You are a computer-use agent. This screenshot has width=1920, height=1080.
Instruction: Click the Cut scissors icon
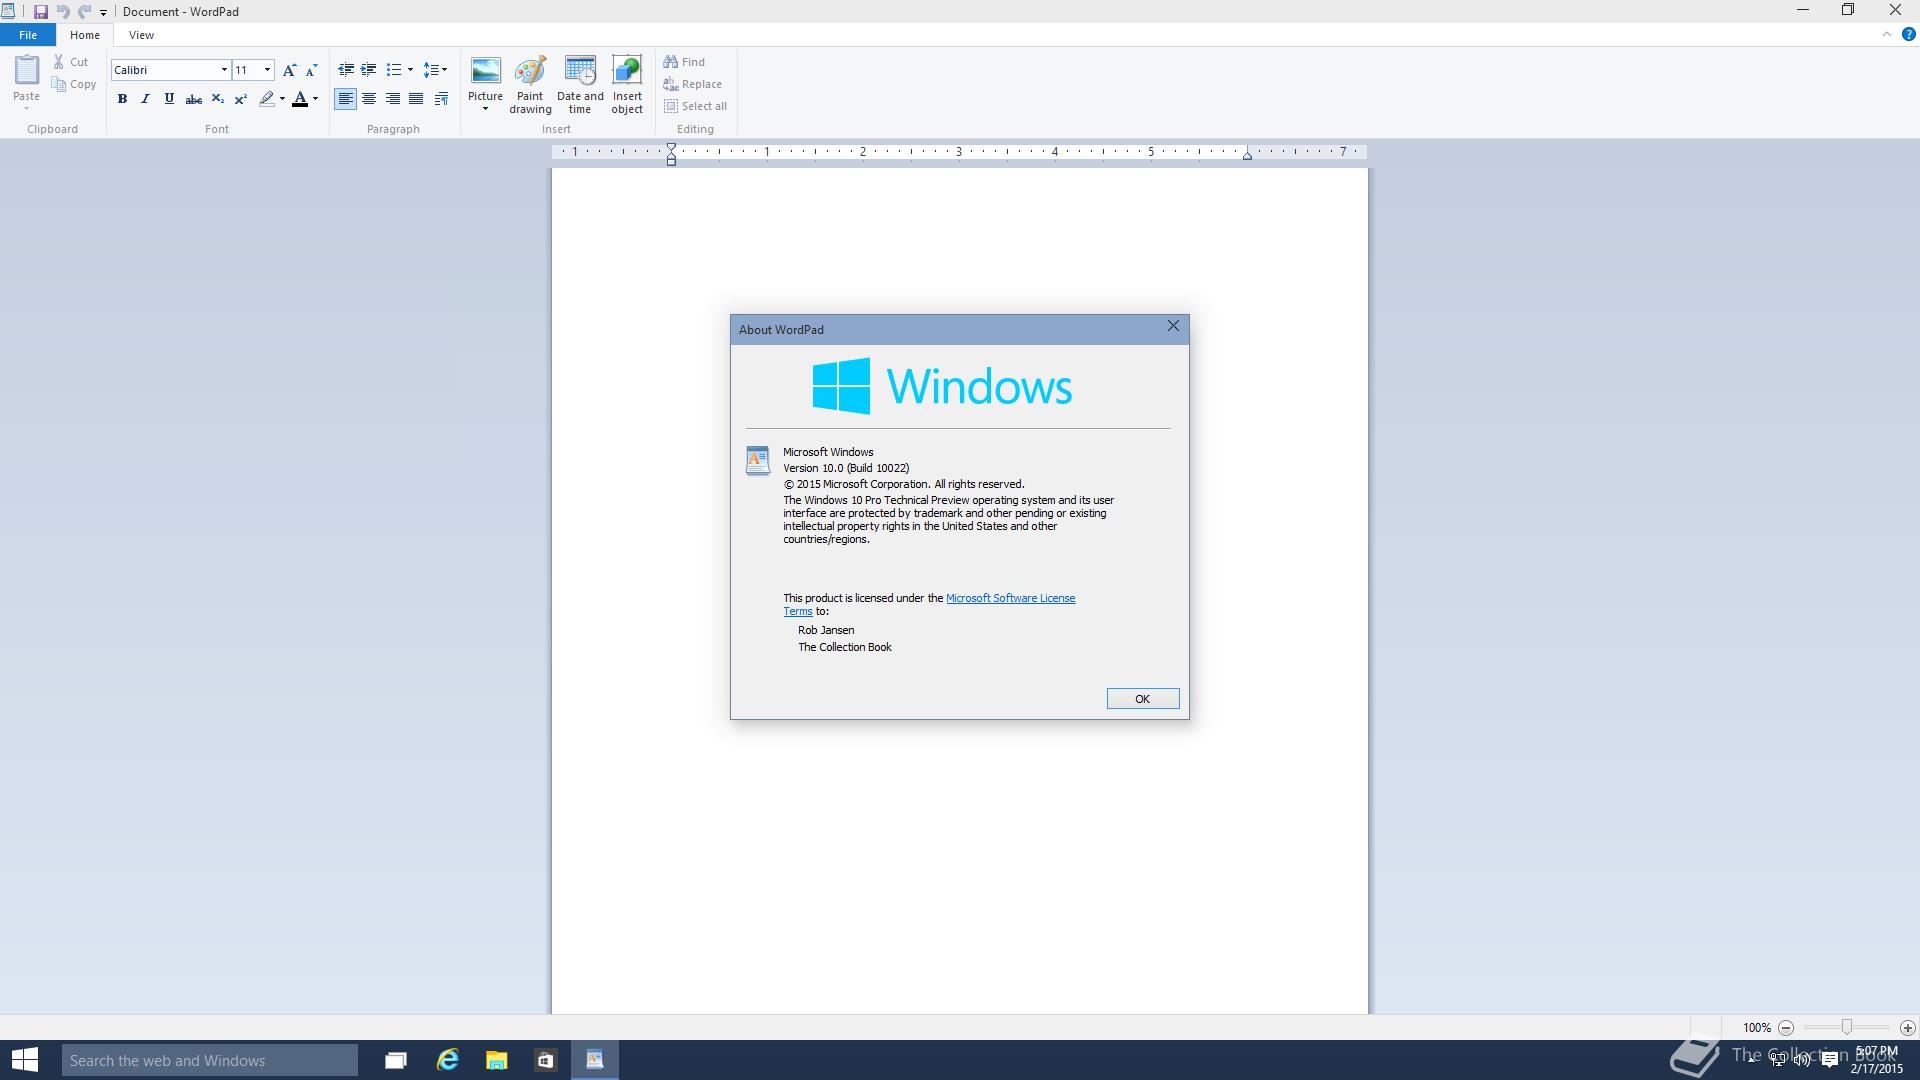59,62
